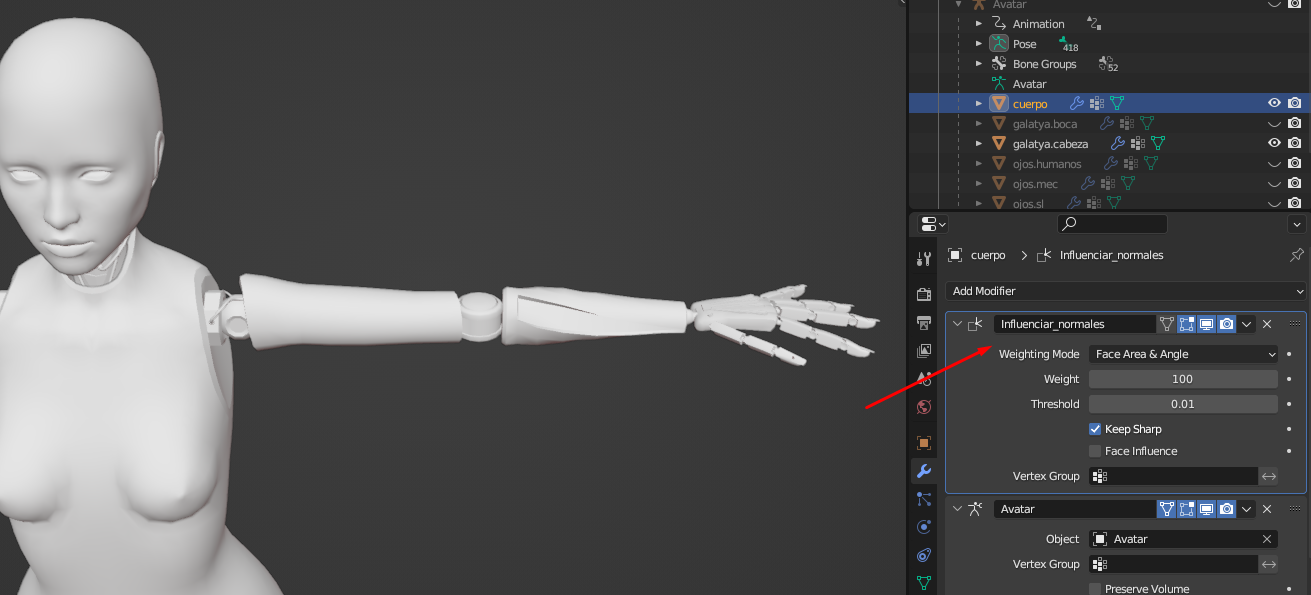The height and width of the screenshot is (595, 1311).
Task: Click modifier icon on cuerpo row
Action: click(x=1076, y=103)
